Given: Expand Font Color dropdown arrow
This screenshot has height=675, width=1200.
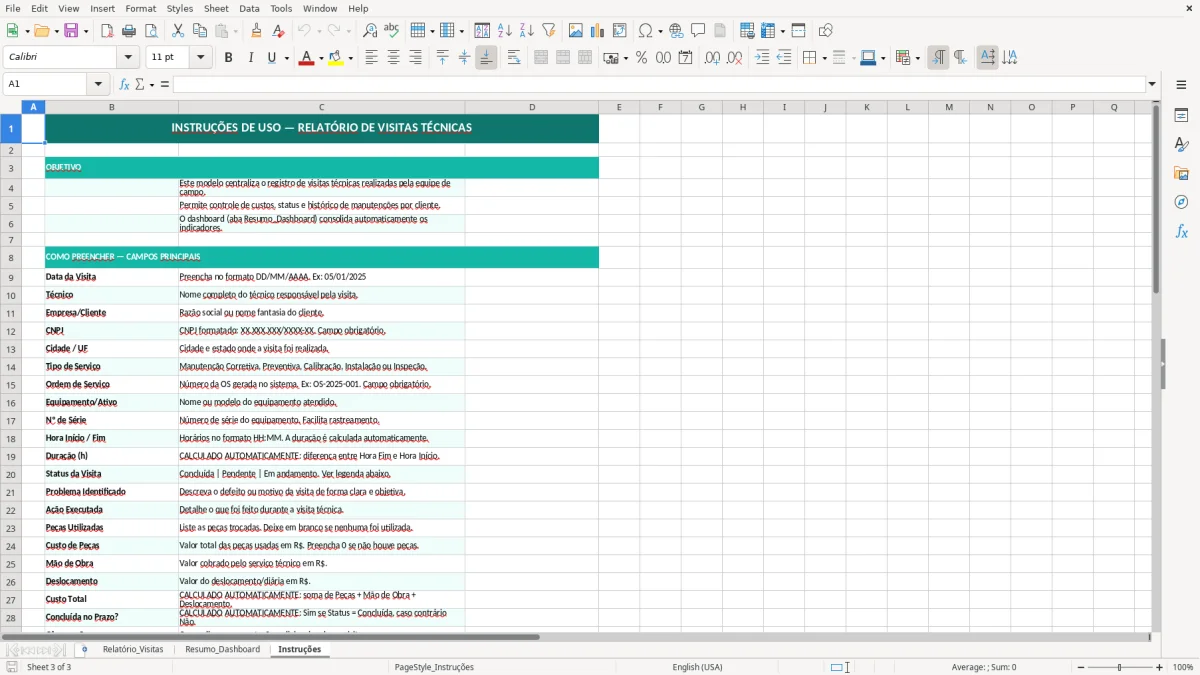Looking at the screenshot, I should click(x=320, y=58).
